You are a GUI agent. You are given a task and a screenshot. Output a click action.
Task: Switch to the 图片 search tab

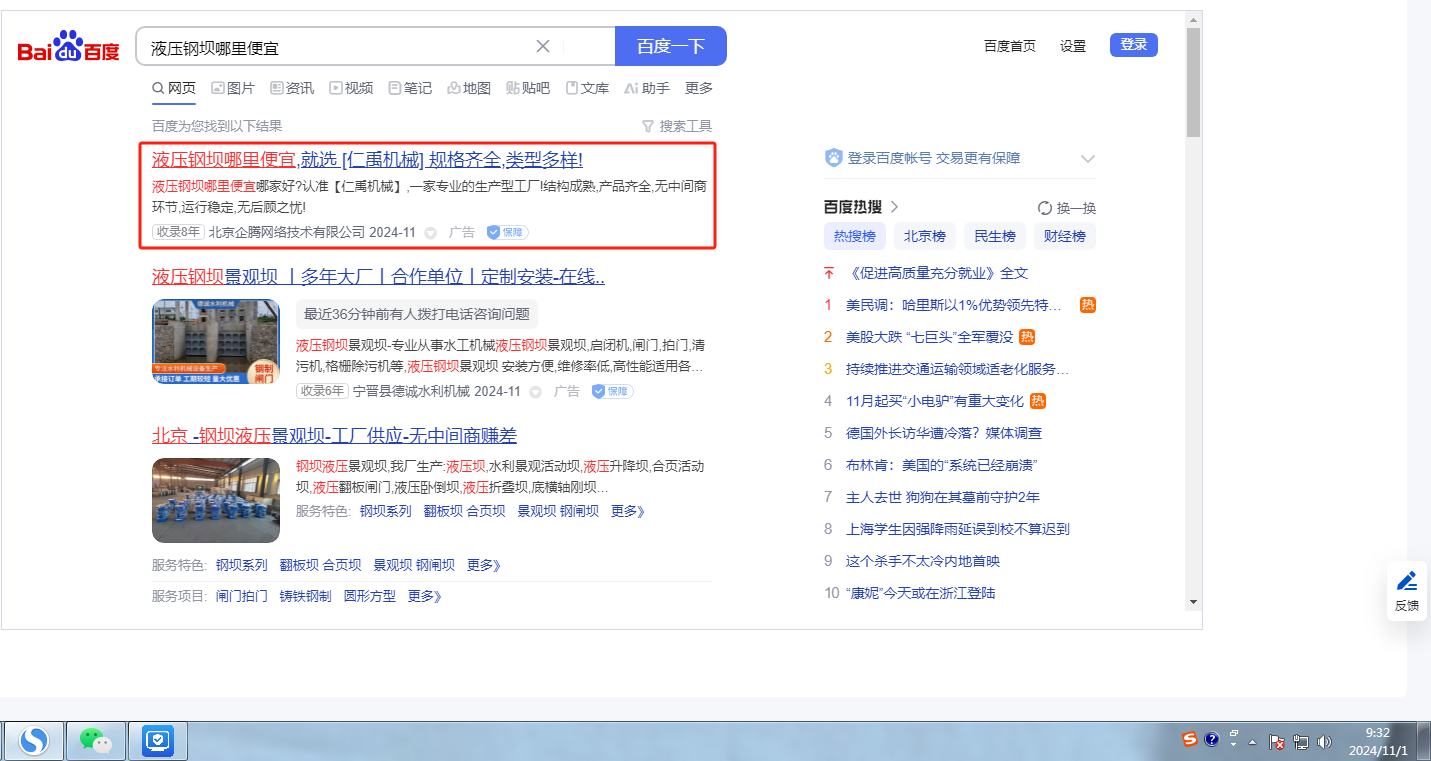tap(233, 88)
